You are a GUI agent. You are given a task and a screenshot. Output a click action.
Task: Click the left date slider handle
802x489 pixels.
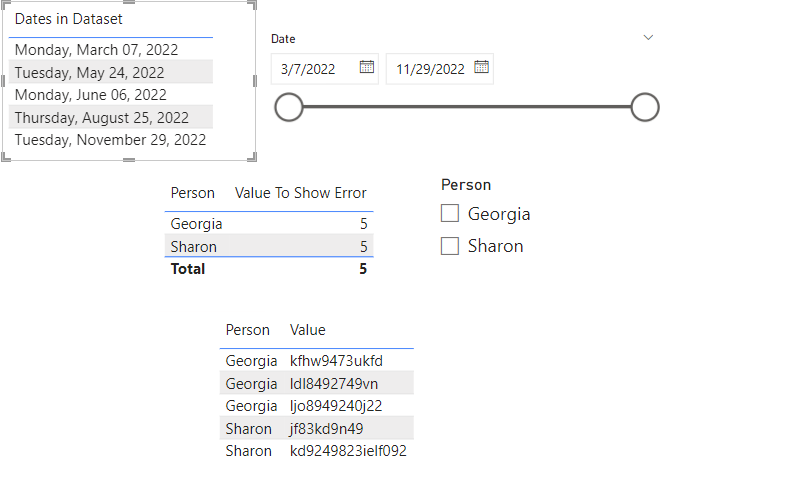point(289,107)
